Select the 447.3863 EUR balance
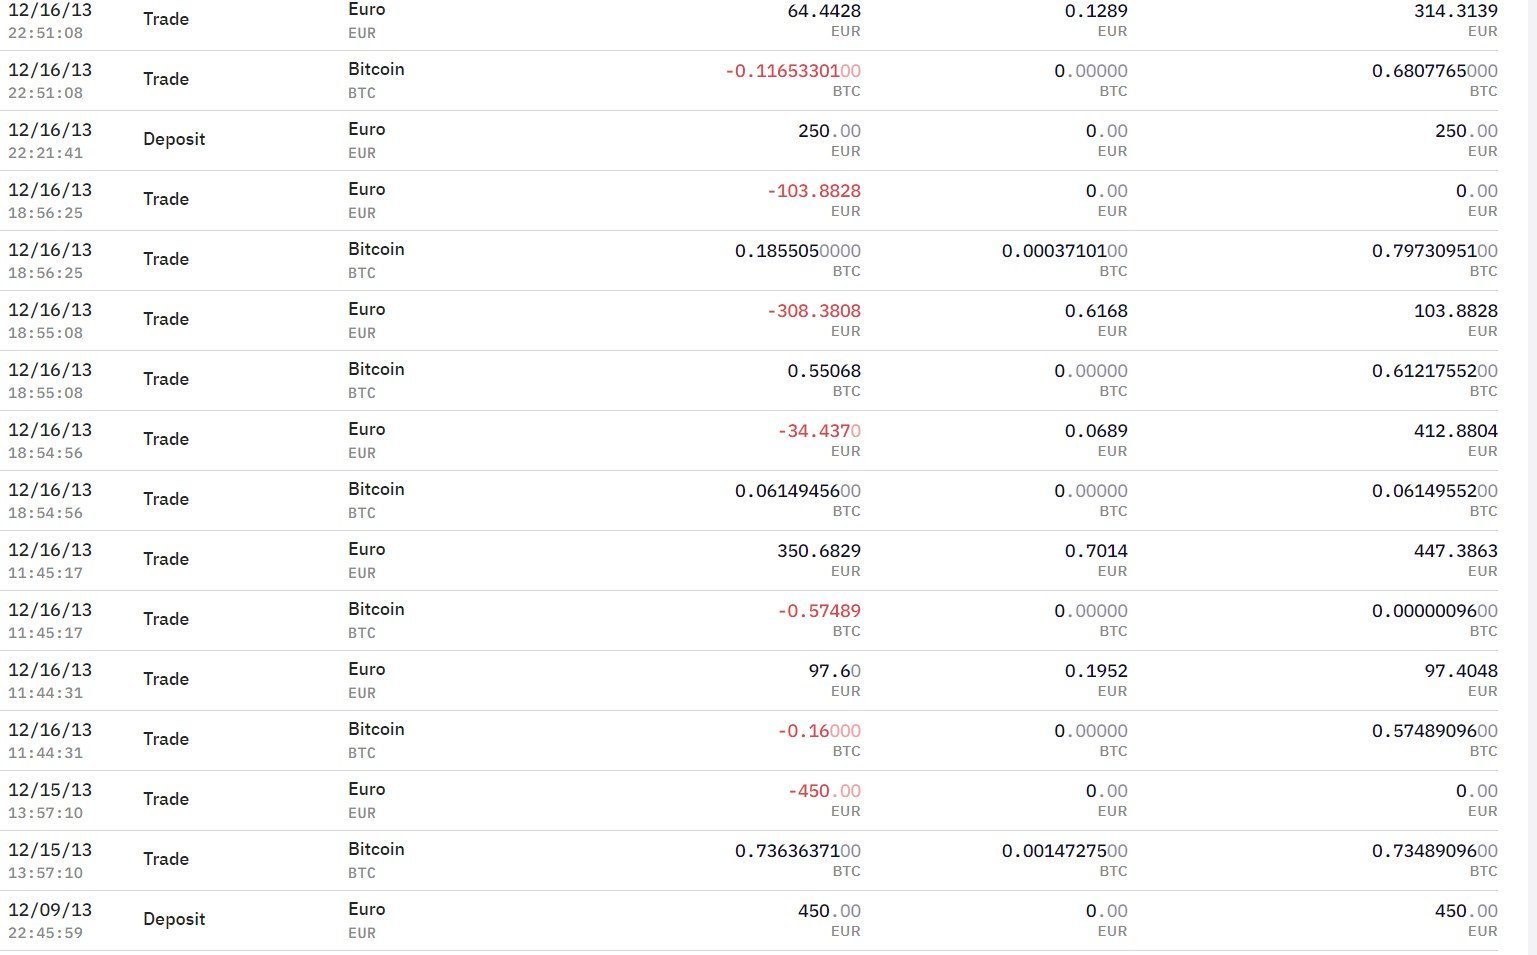The width and height of the screenshot is (1537, 955). click(1455, 551)
